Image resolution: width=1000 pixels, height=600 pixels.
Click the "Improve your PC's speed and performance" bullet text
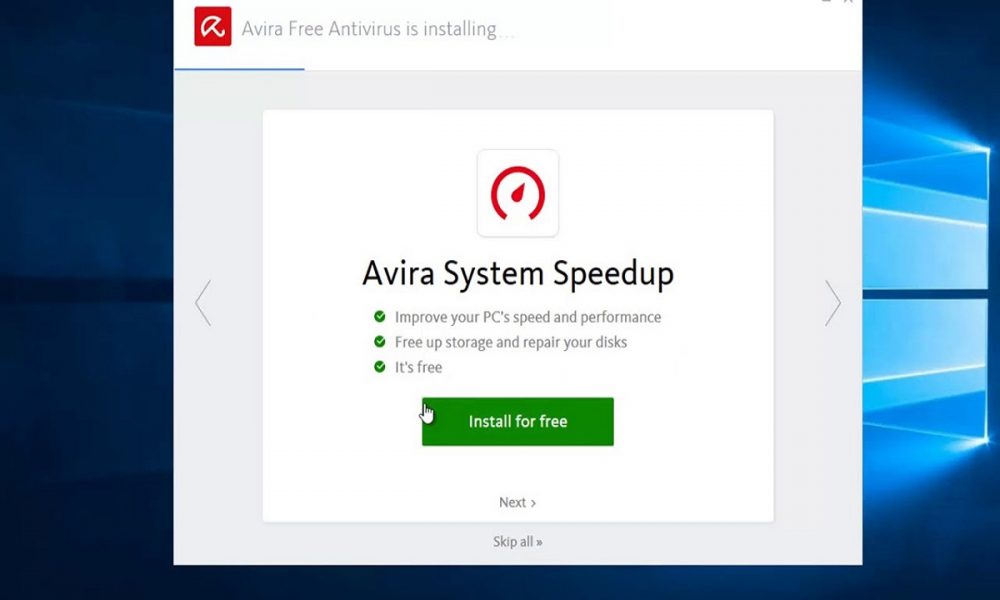[x=529, y=317]
